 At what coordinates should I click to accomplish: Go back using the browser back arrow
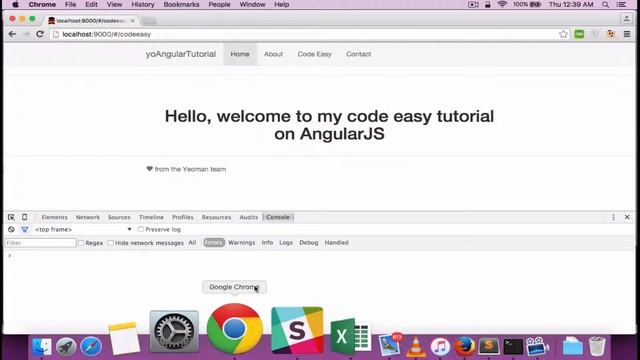(x=12, y=34)
